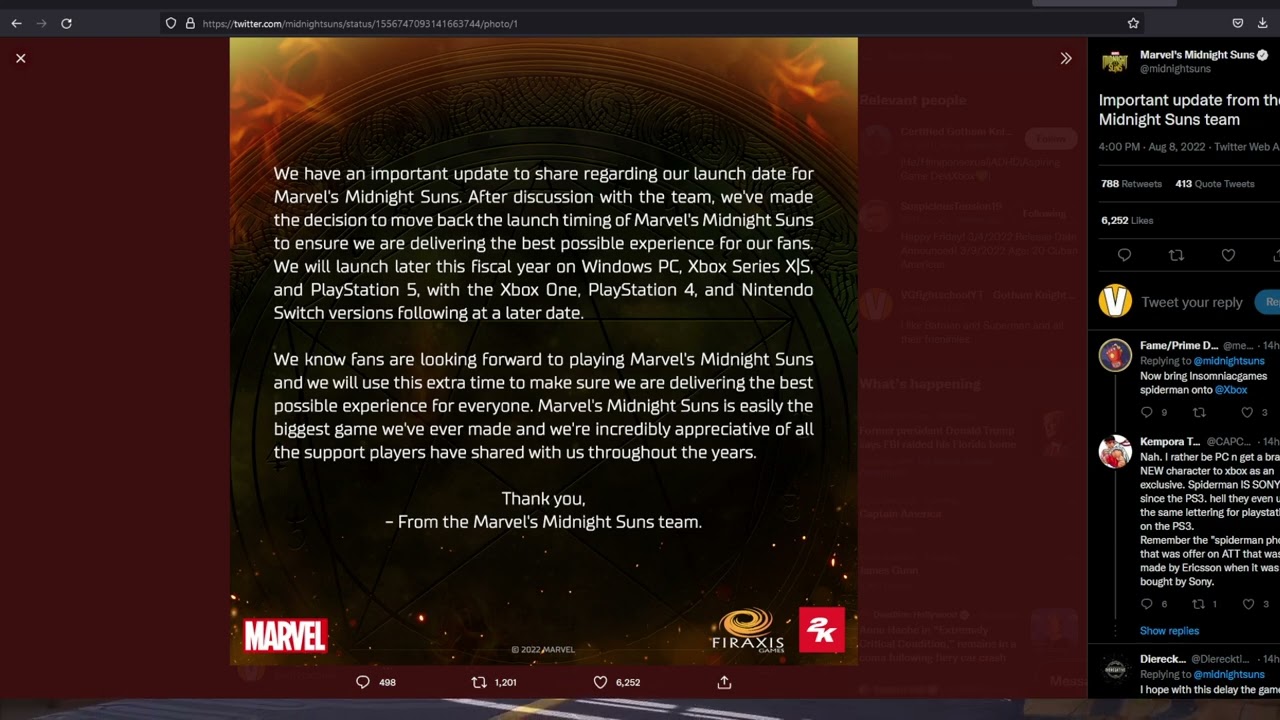1280x720 pixels.
Task: Like the Insomniac spiderman comment
Action: pyautogui.click(x=1247, y=412)
